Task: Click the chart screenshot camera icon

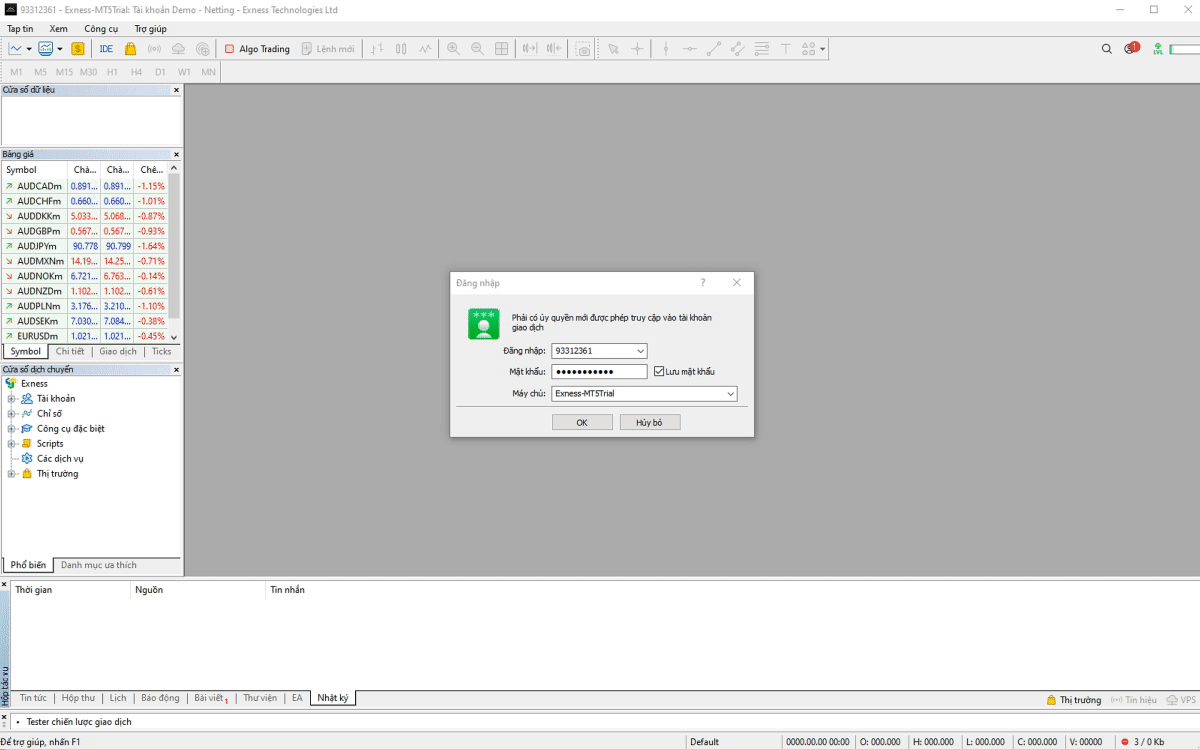Action: pos(583,48)
